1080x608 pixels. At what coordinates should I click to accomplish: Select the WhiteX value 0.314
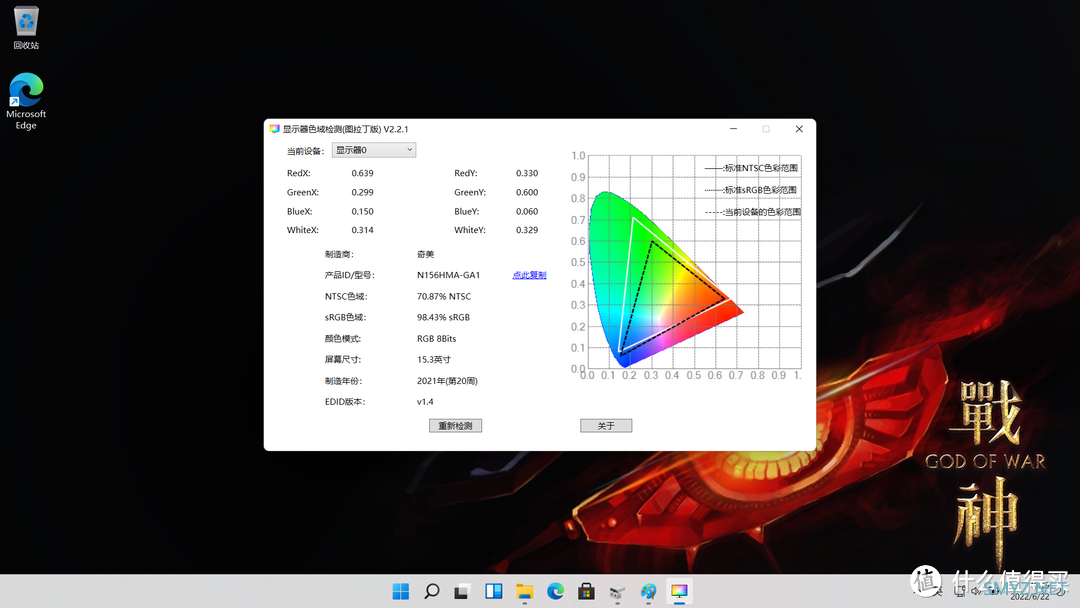(x=362, y=230)
